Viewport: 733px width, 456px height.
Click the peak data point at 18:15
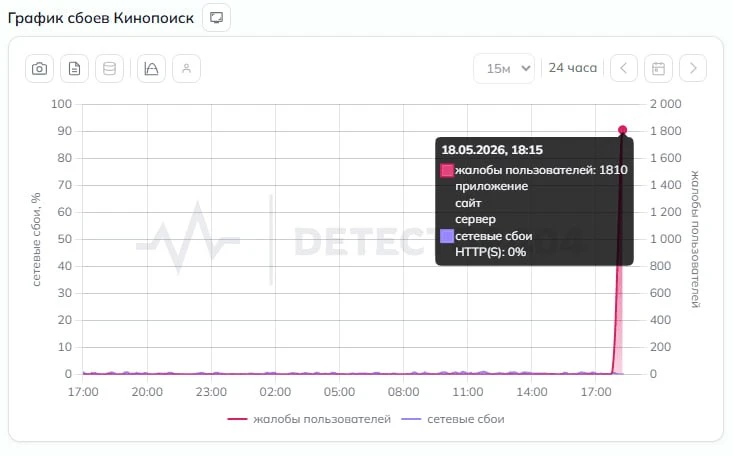[x=622, y=130]
